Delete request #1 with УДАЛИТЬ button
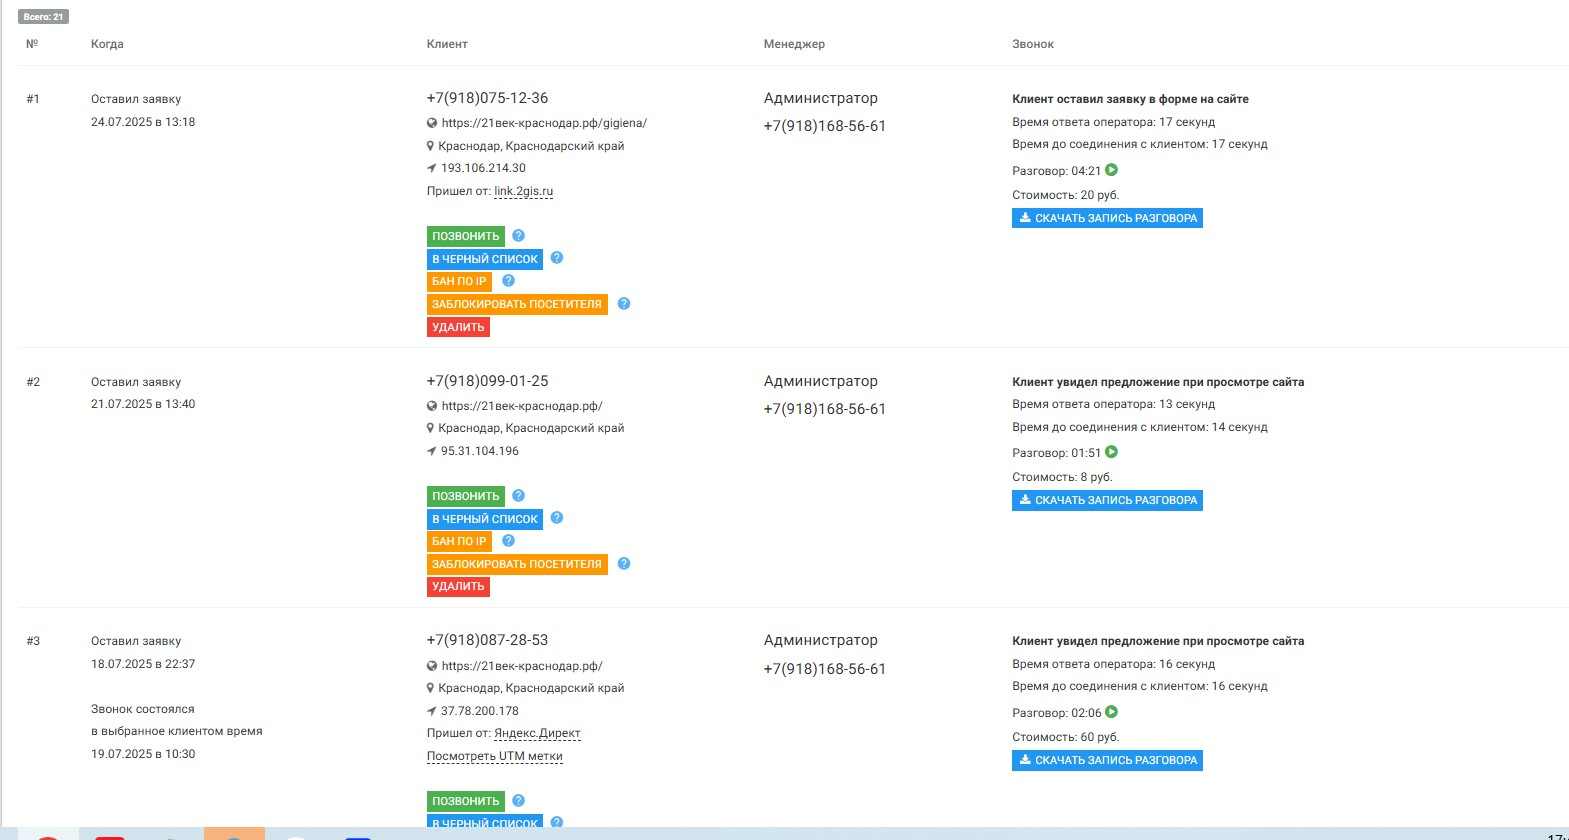This screenshot has width=1569, height=840. pos(458,327)
